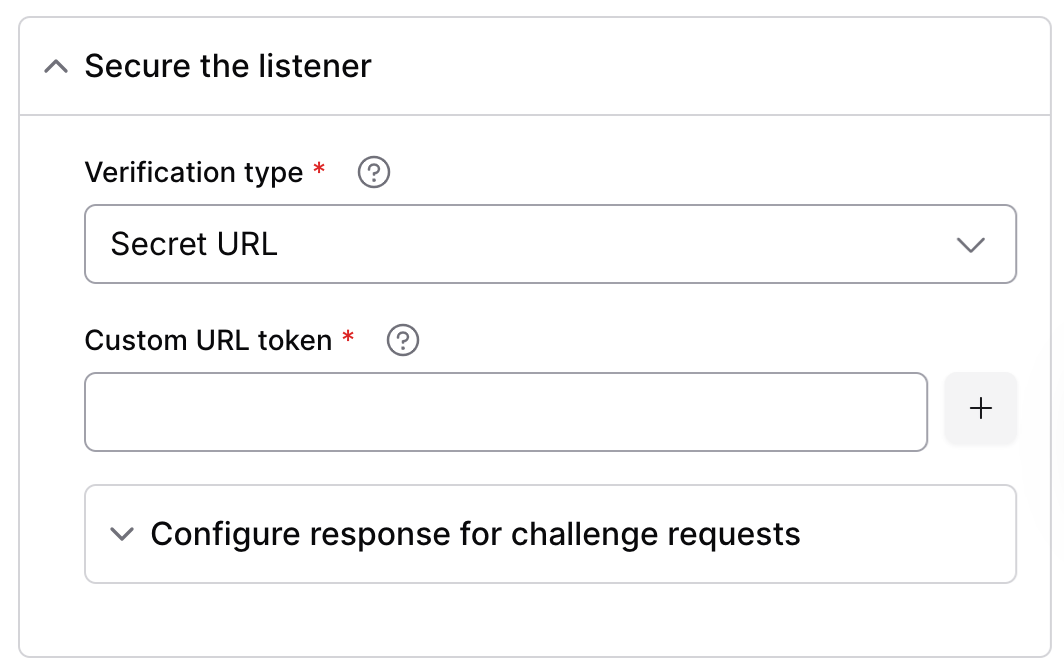This screenshot has width=1064, height=672.
Task: Click empty area inside Configure response panel
Action: tap(909, 534)
